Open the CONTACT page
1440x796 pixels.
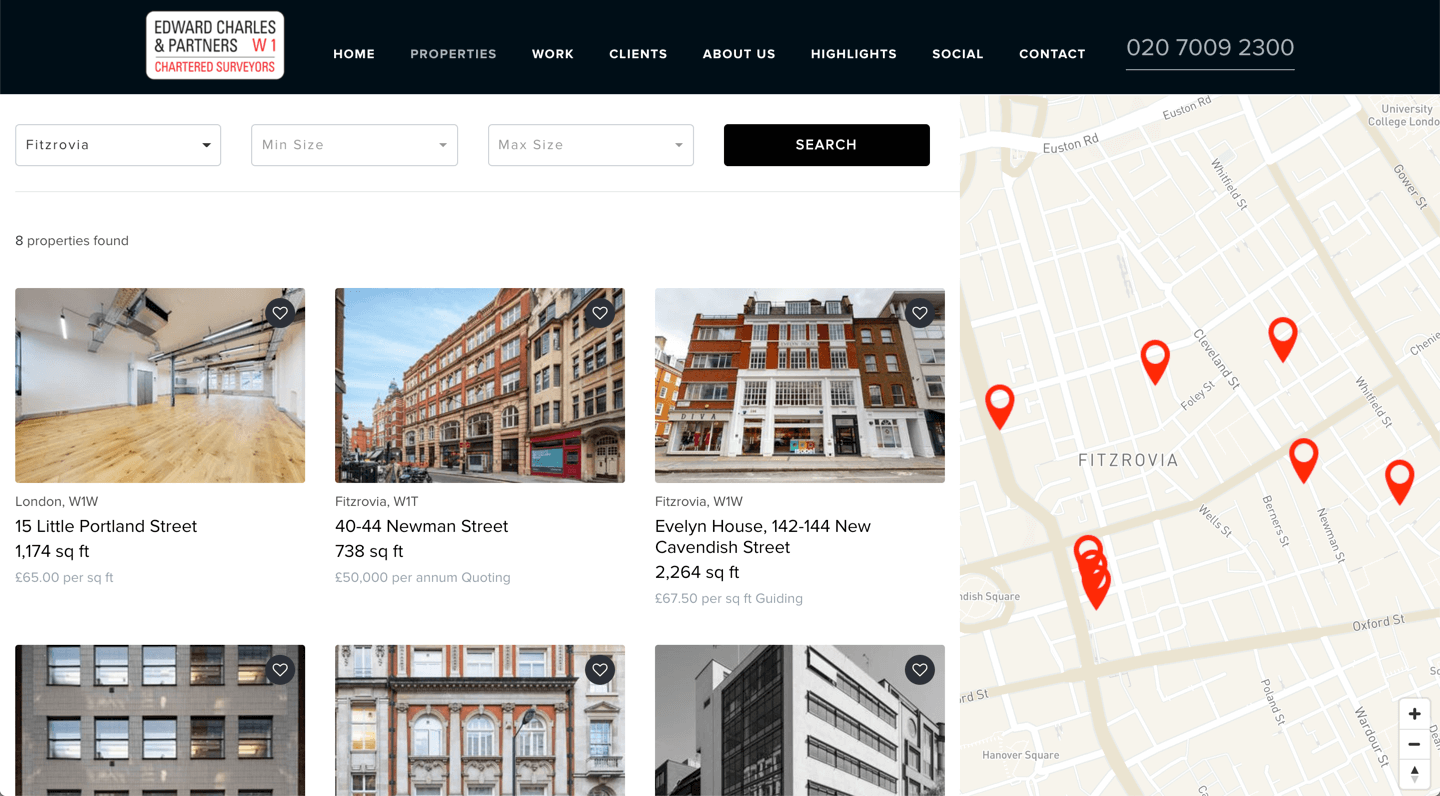click(1052, 54)
